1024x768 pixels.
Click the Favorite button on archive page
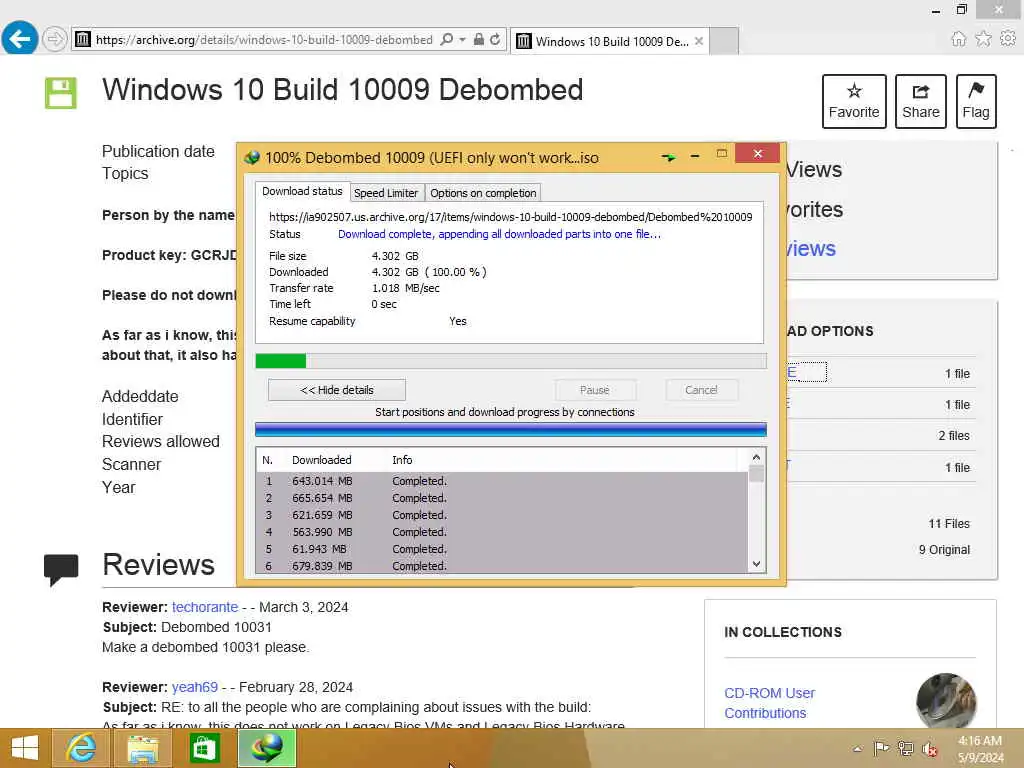pos(854,101)
